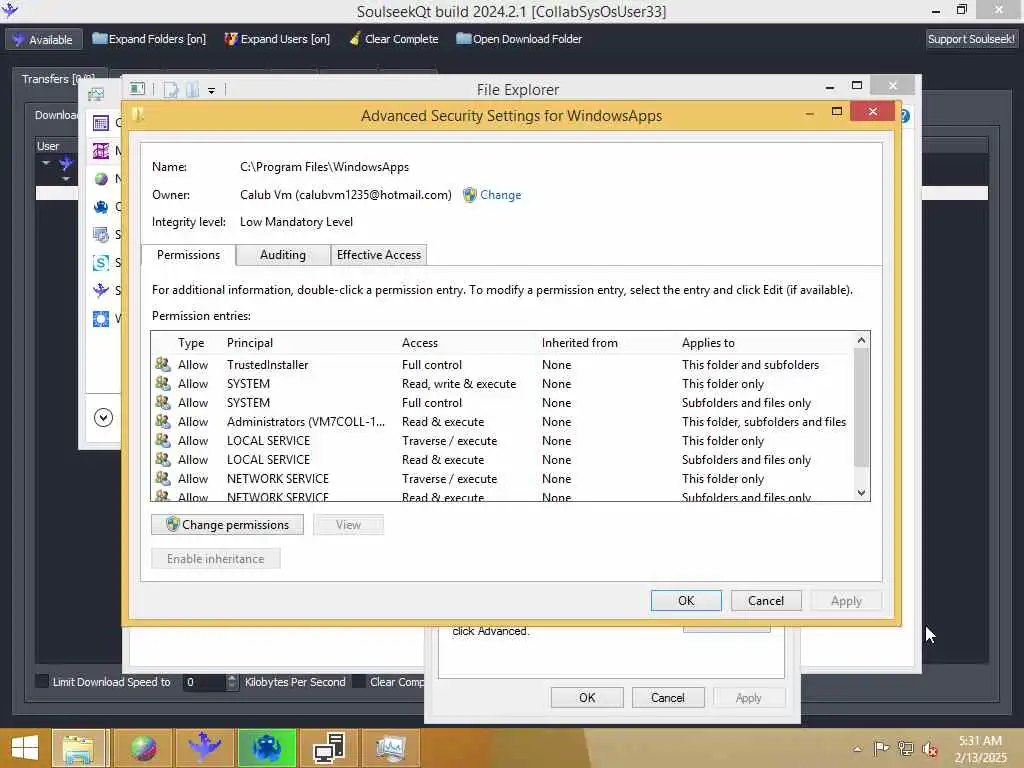The width and height of the screenshot is (1024, 768).
Task: Select the TrustedInstaller permission entry
Action: 503,364
